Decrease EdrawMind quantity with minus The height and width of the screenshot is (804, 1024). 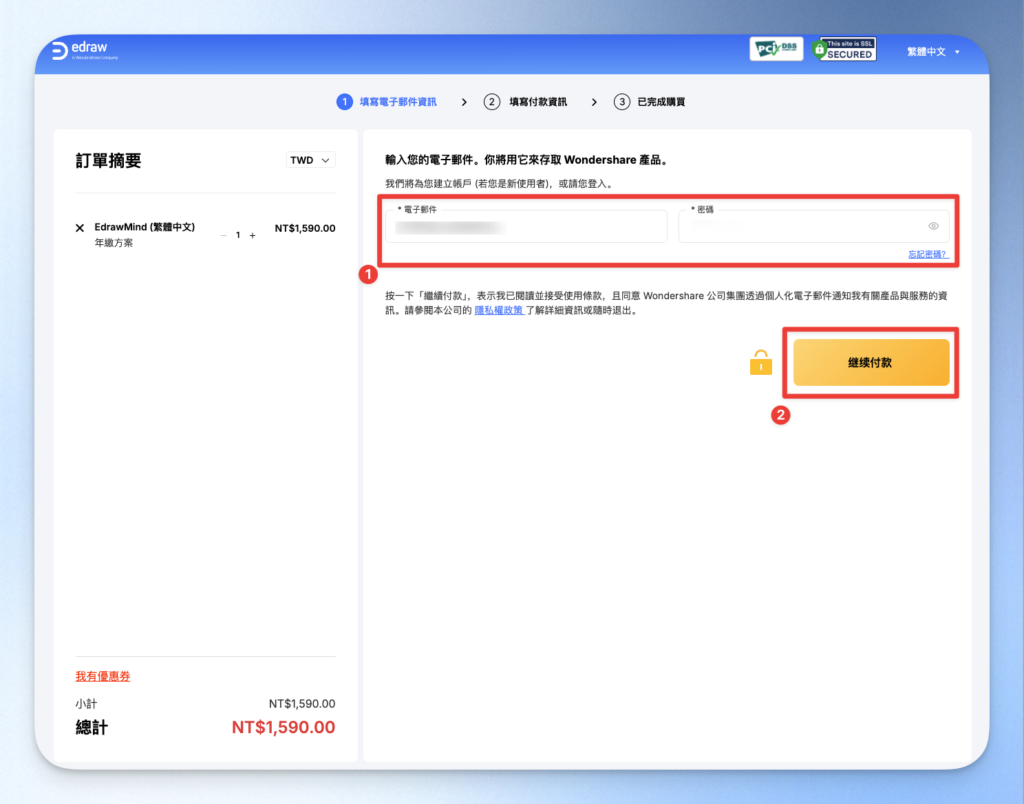(223, 235)
